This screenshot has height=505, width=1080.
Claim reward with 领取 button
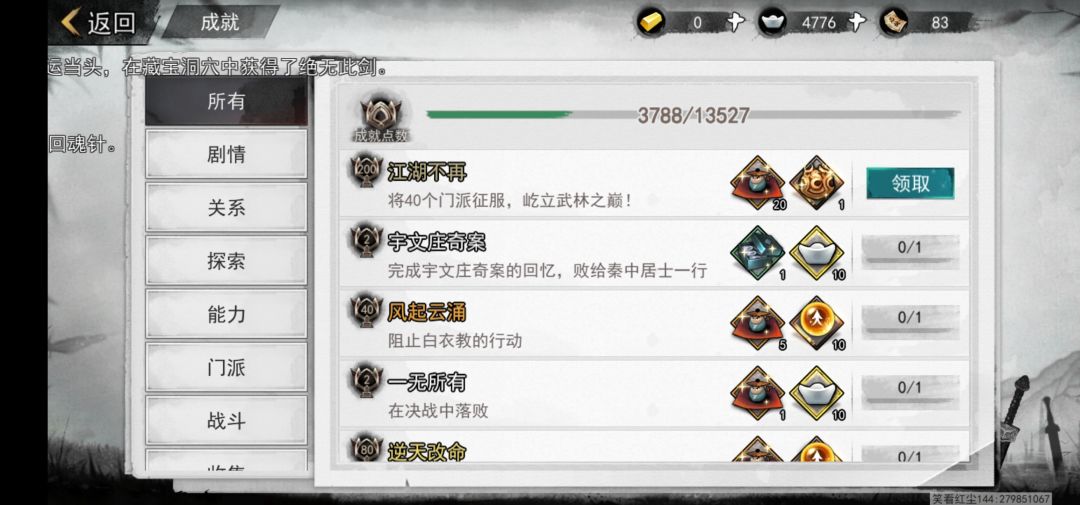[x=910, y=183]
